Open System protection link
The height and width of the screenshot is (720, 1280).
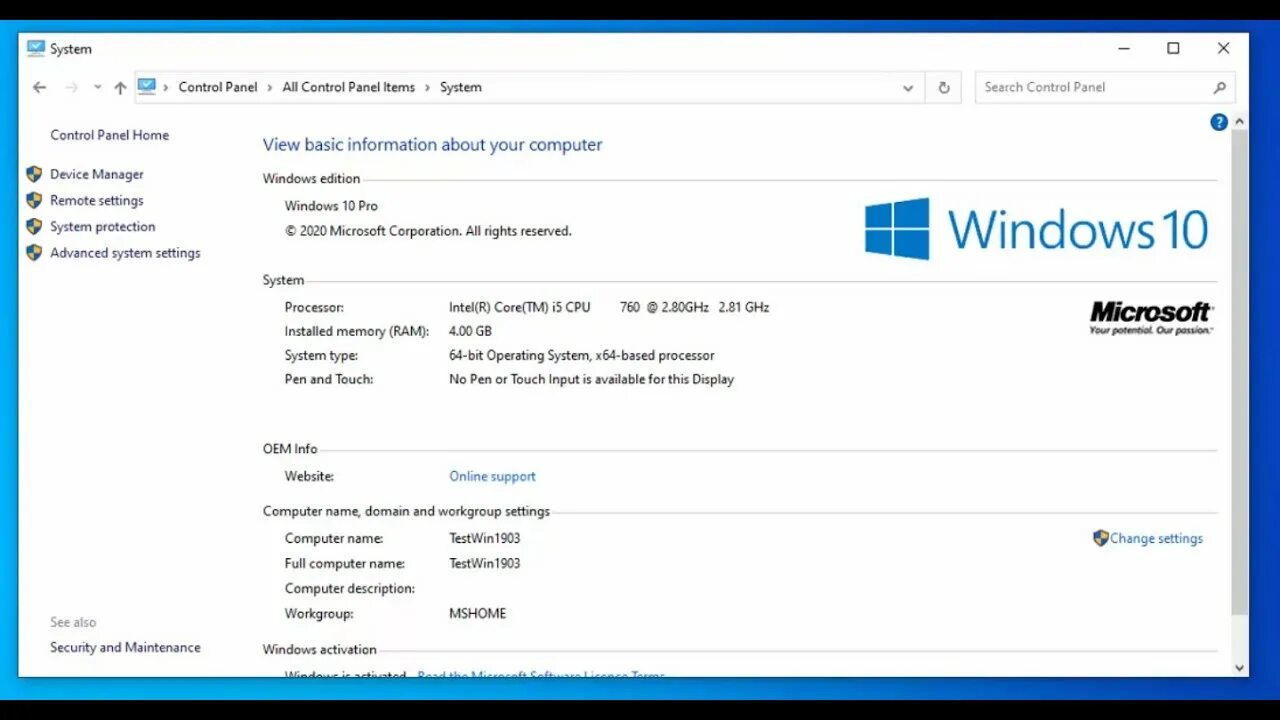(x=103, y=226)
